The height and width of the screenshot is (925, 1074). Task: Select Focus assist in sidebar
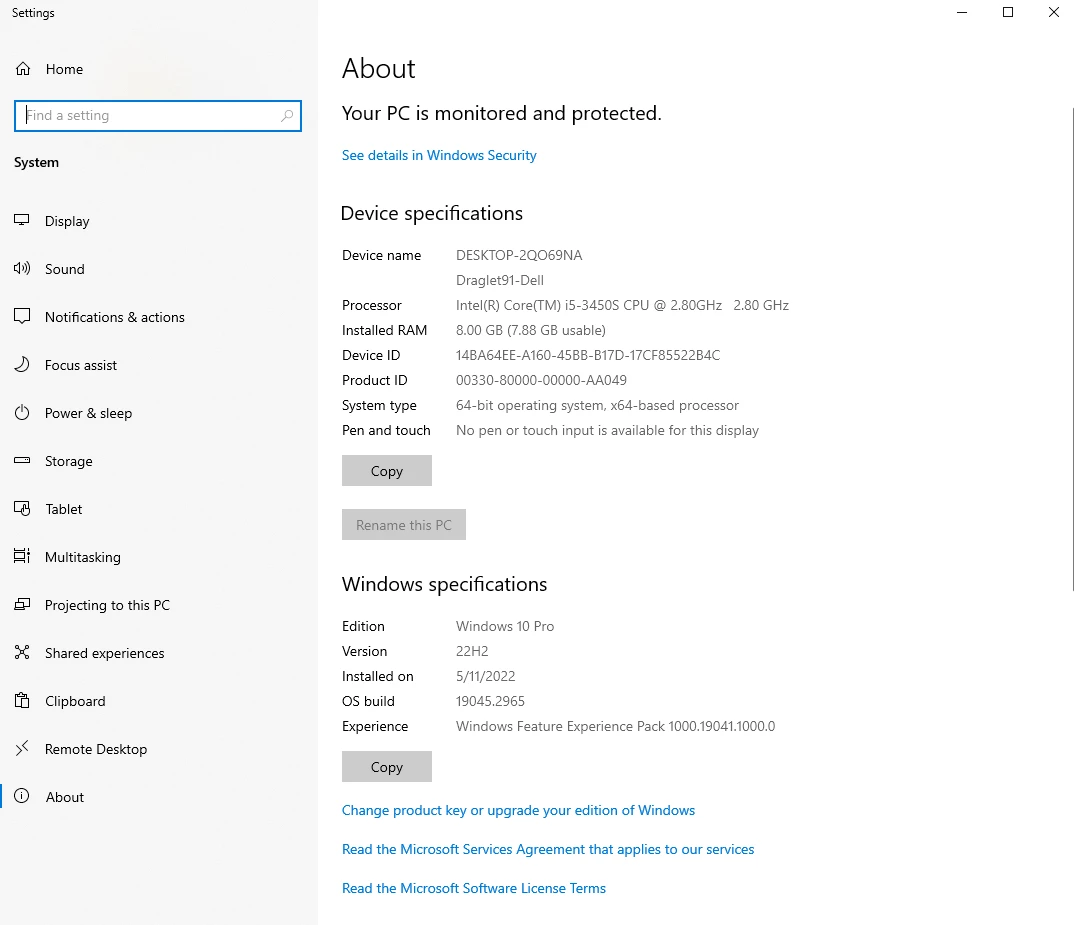coord(158,365)
